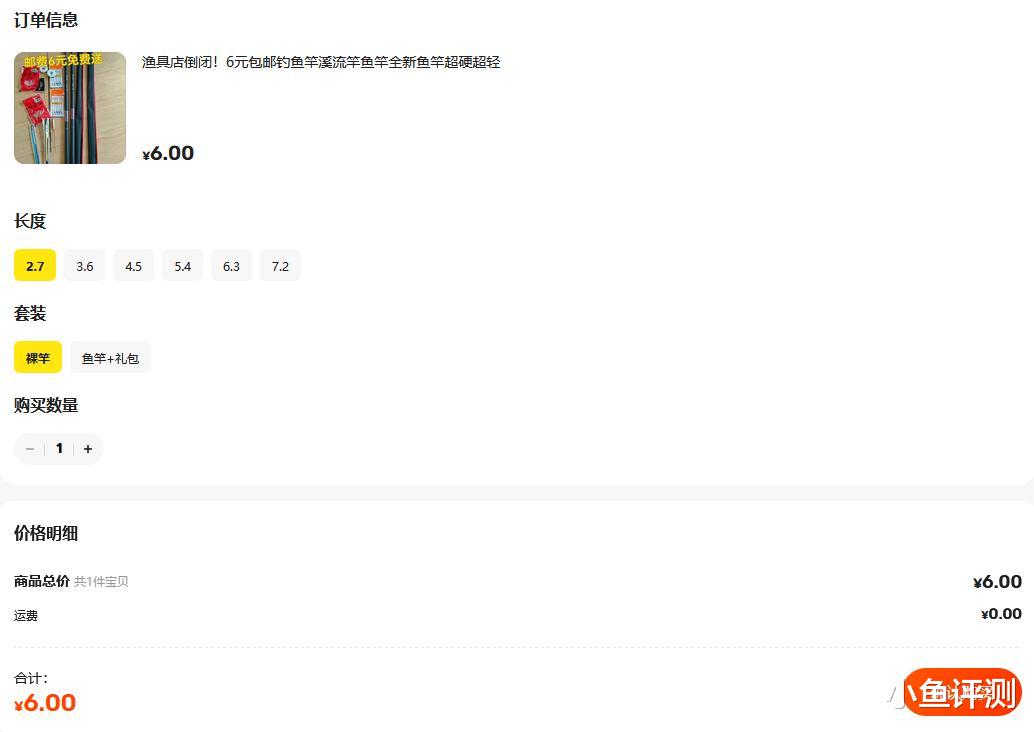Open the product title 渔具店倒闭 link
The image size is (1034, 732).
(321, 62)
